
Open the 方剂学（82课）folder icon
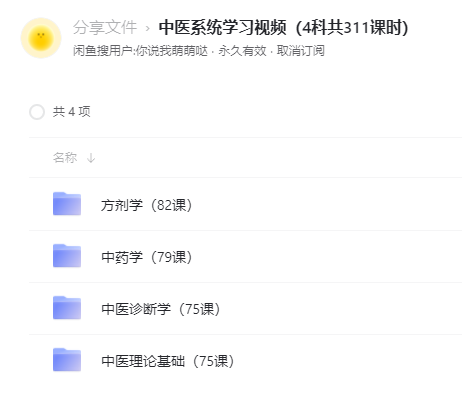tap(67, 204)
